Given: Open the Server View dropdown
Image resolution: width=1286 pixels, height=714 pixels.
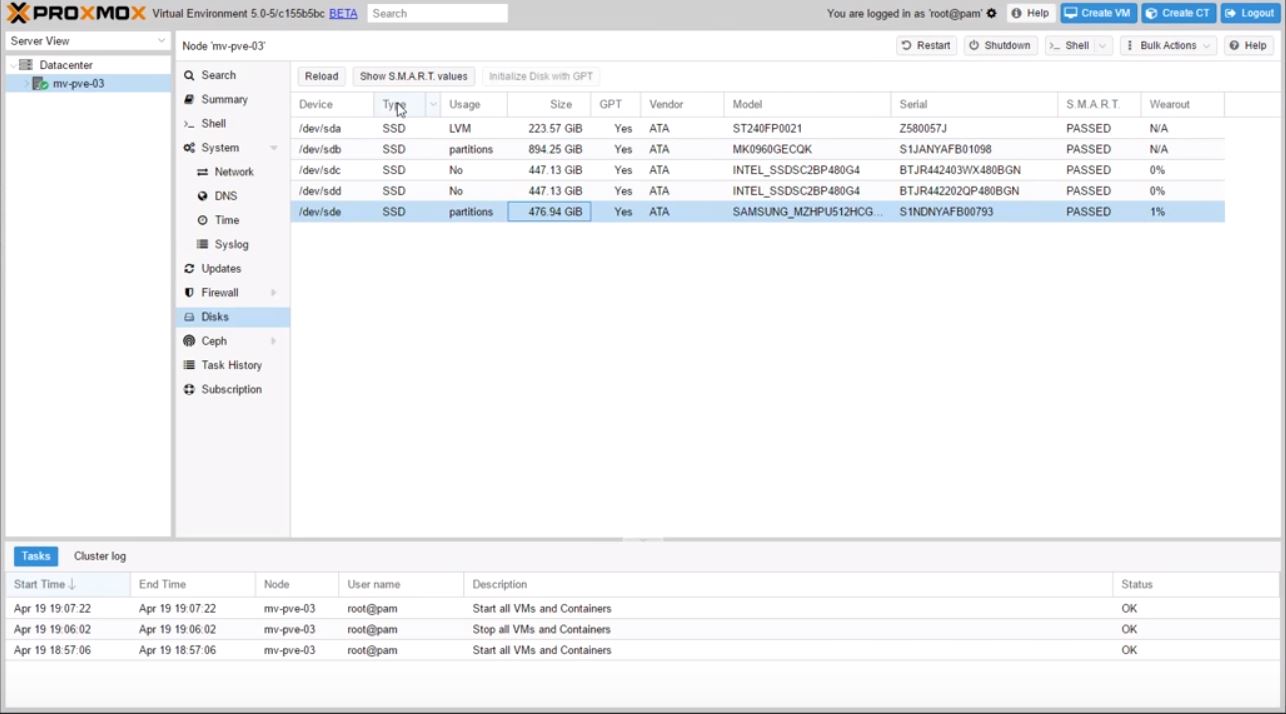Looking at the screenshot, I should pos(88,41).
